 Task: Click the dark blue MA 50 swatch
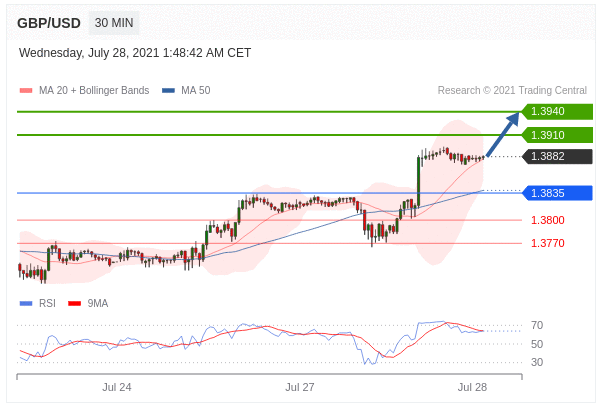click(168, 91)
